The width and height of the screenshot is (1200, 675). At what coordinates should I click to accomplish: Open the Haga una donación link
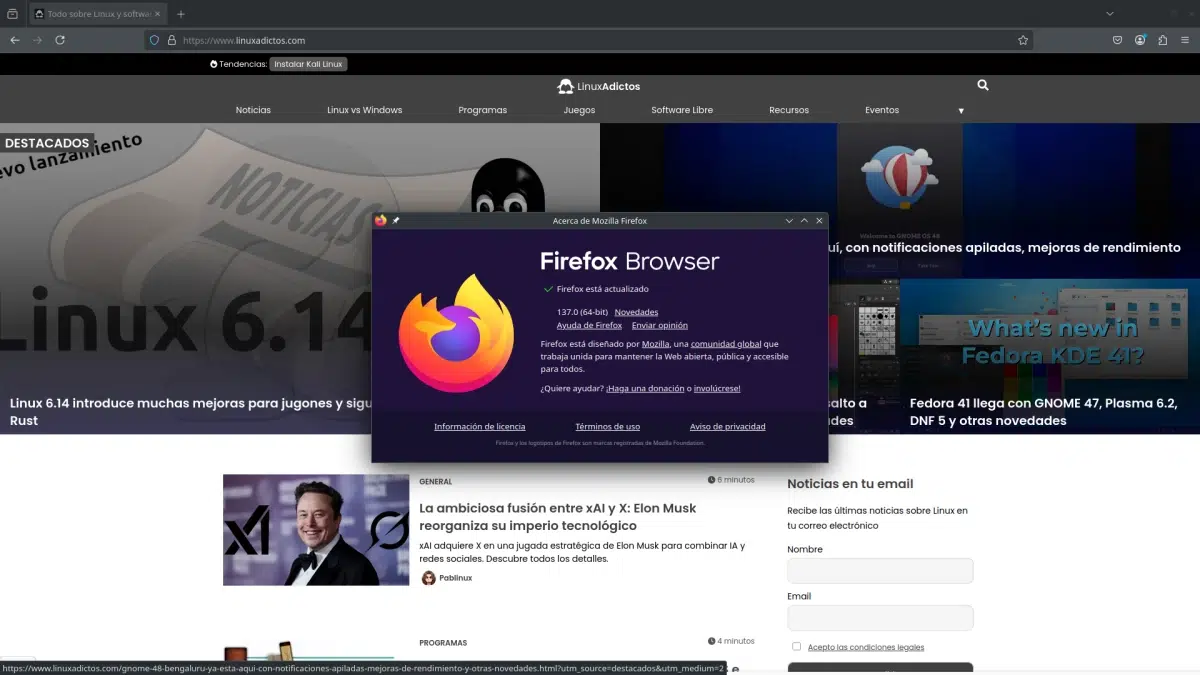[646, 388]
